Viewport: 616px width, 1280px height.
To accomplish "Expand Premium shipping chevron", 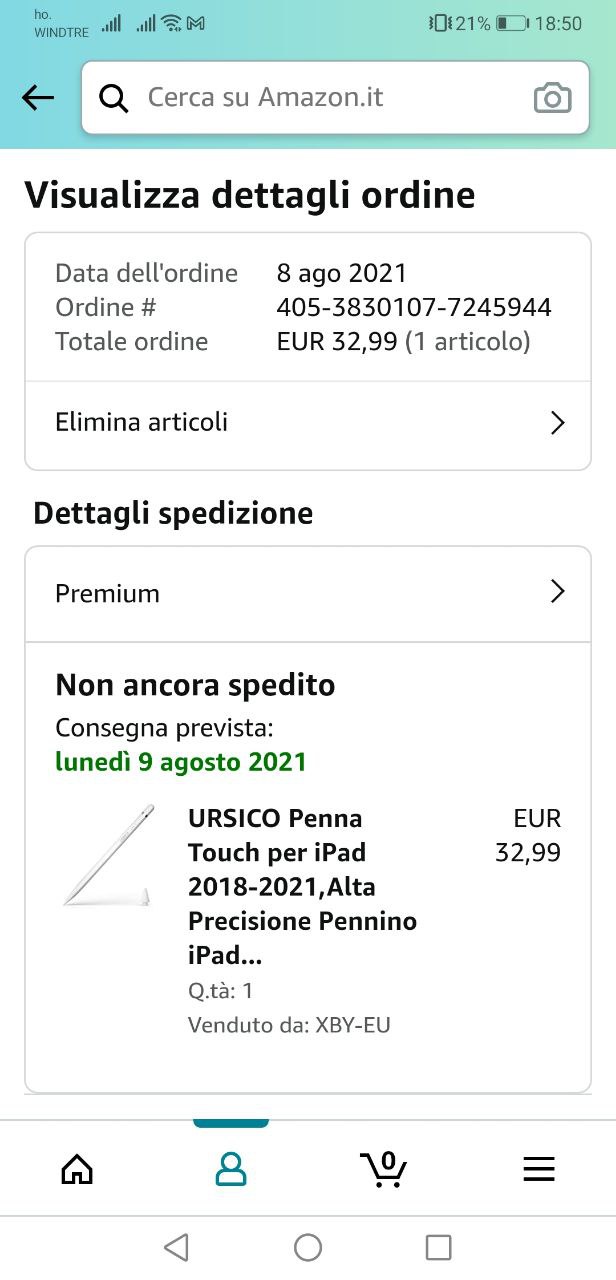I will (x=558, y=592).
